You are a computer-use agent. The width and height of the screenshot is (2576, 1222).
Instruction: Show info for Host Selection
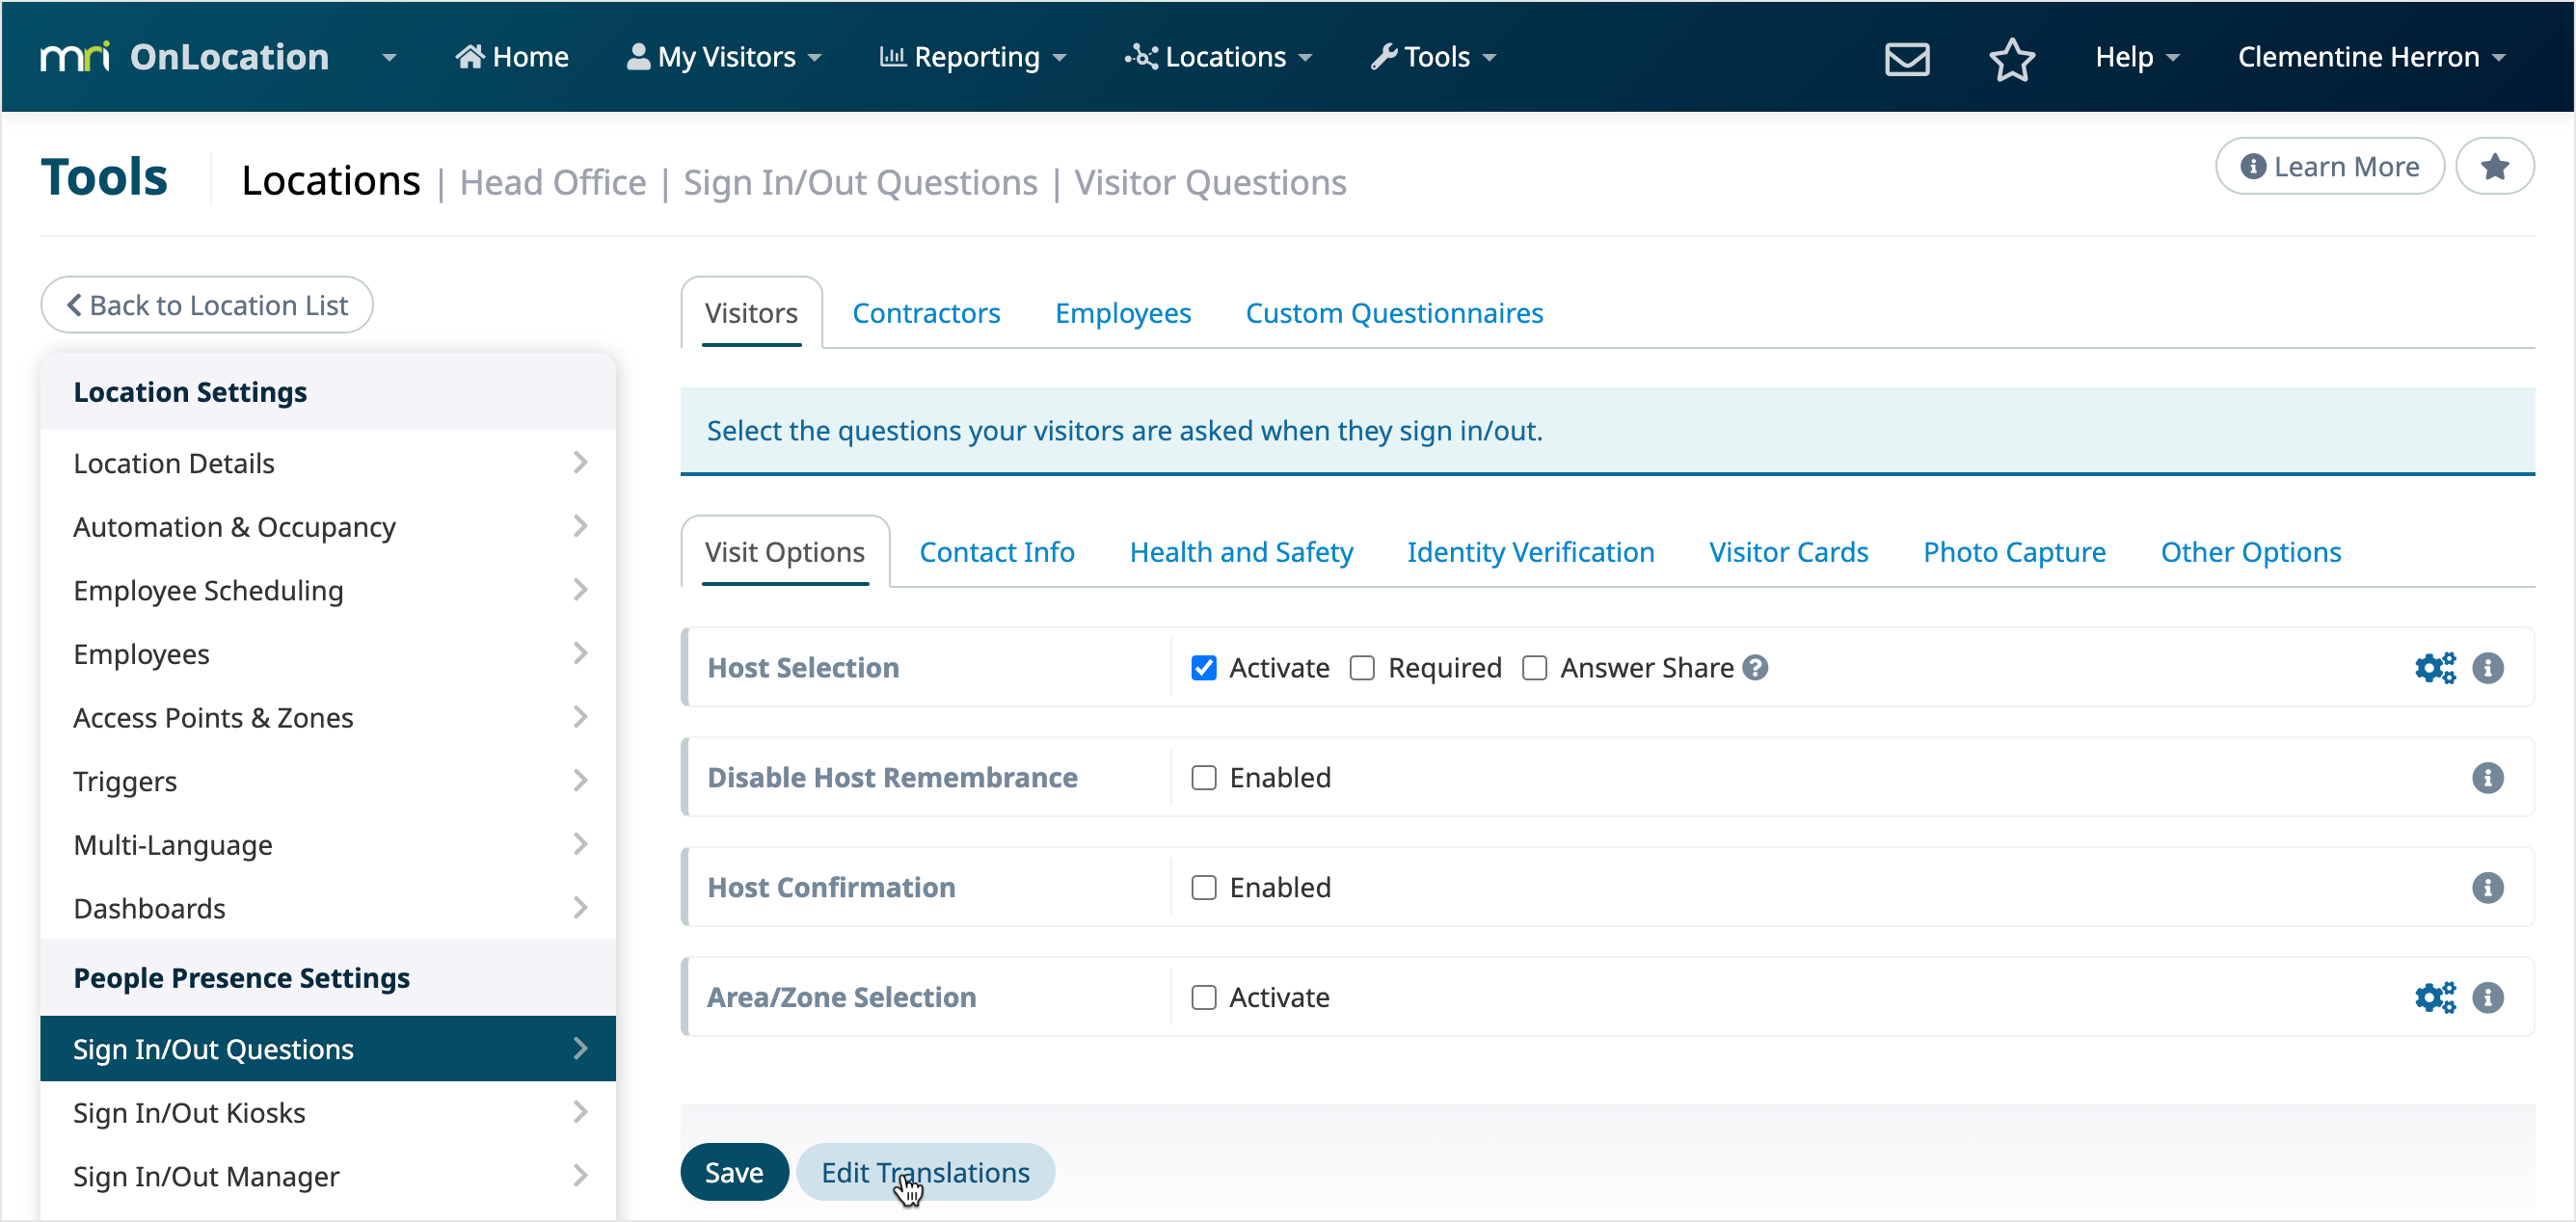click(2487, 667)
